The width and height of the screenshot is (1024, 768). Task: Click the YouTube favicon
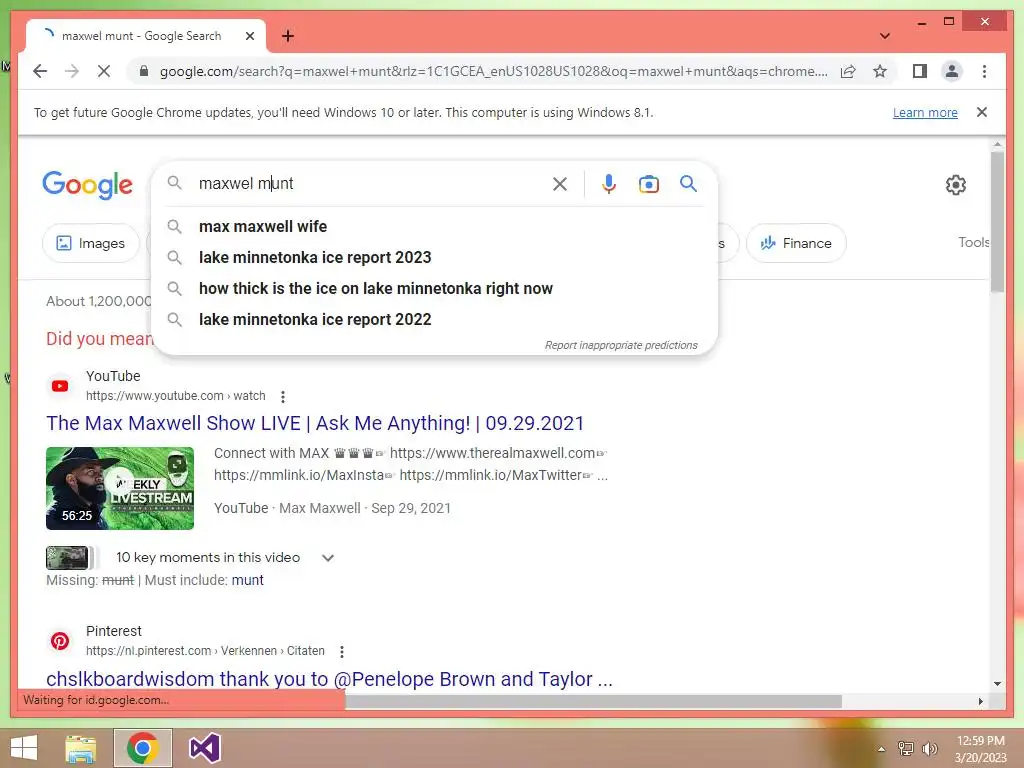click(59, 386)
